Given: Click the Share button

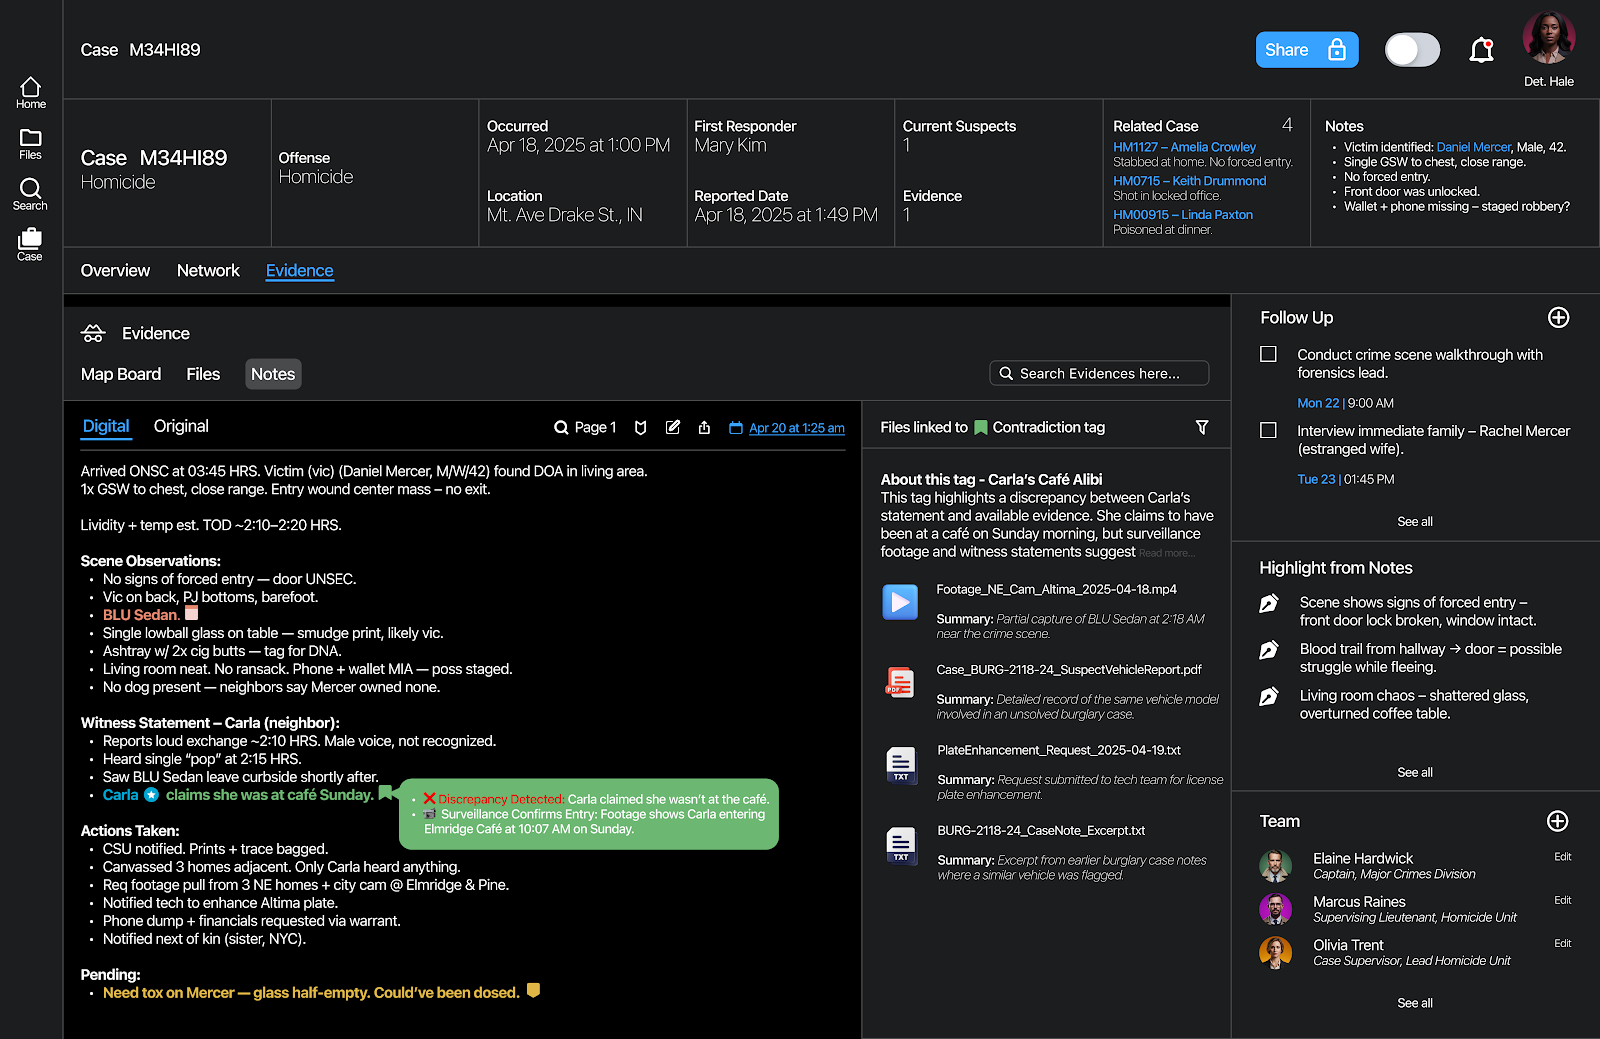Looking at the screenshot, I should 1307,50.
